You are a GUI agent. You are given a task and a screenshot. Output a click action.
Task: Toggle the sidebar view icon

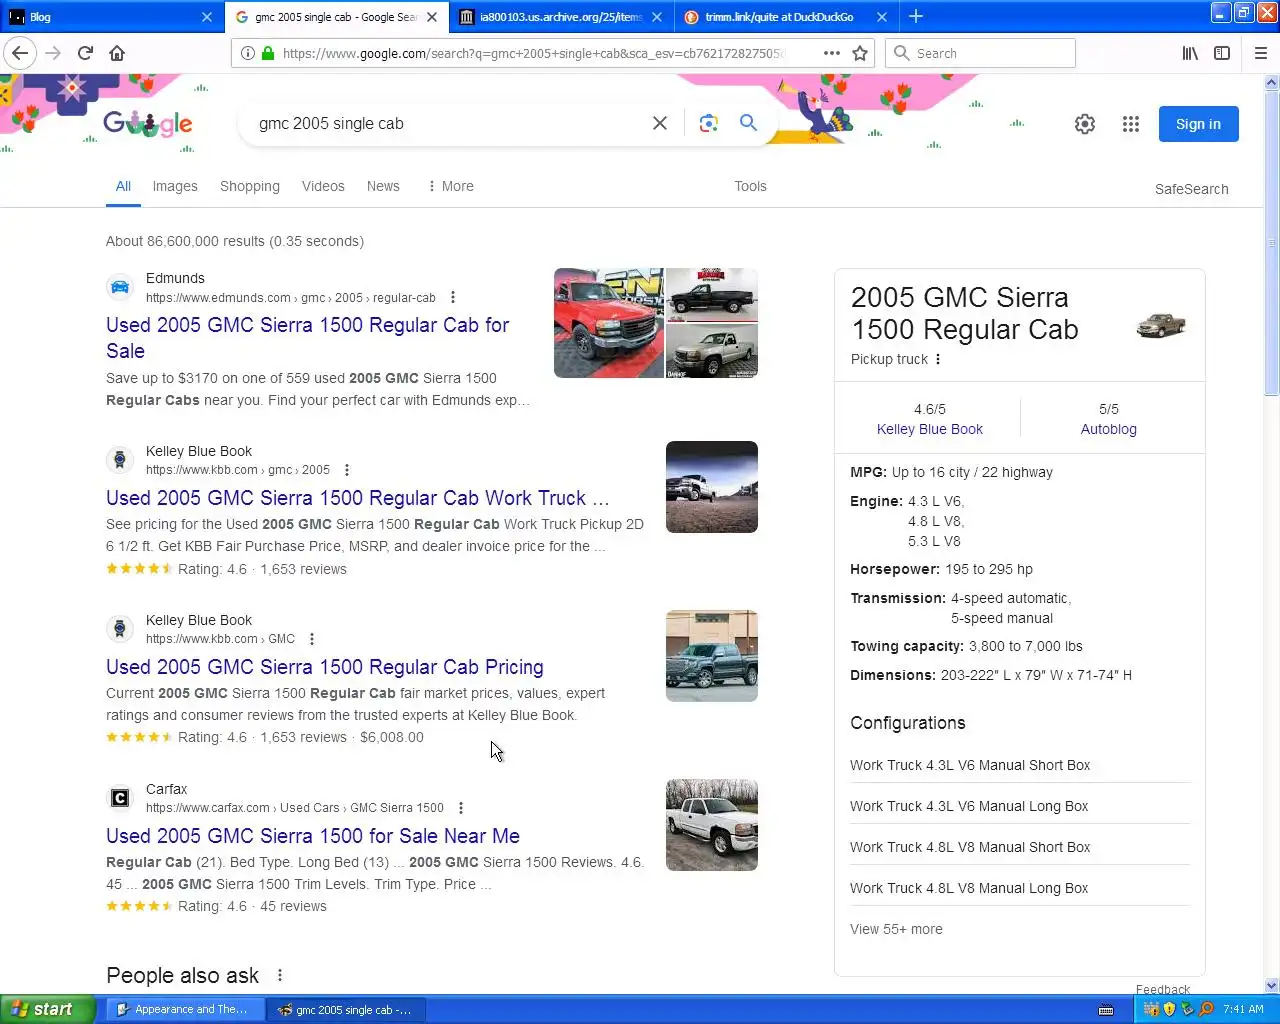1222,53
